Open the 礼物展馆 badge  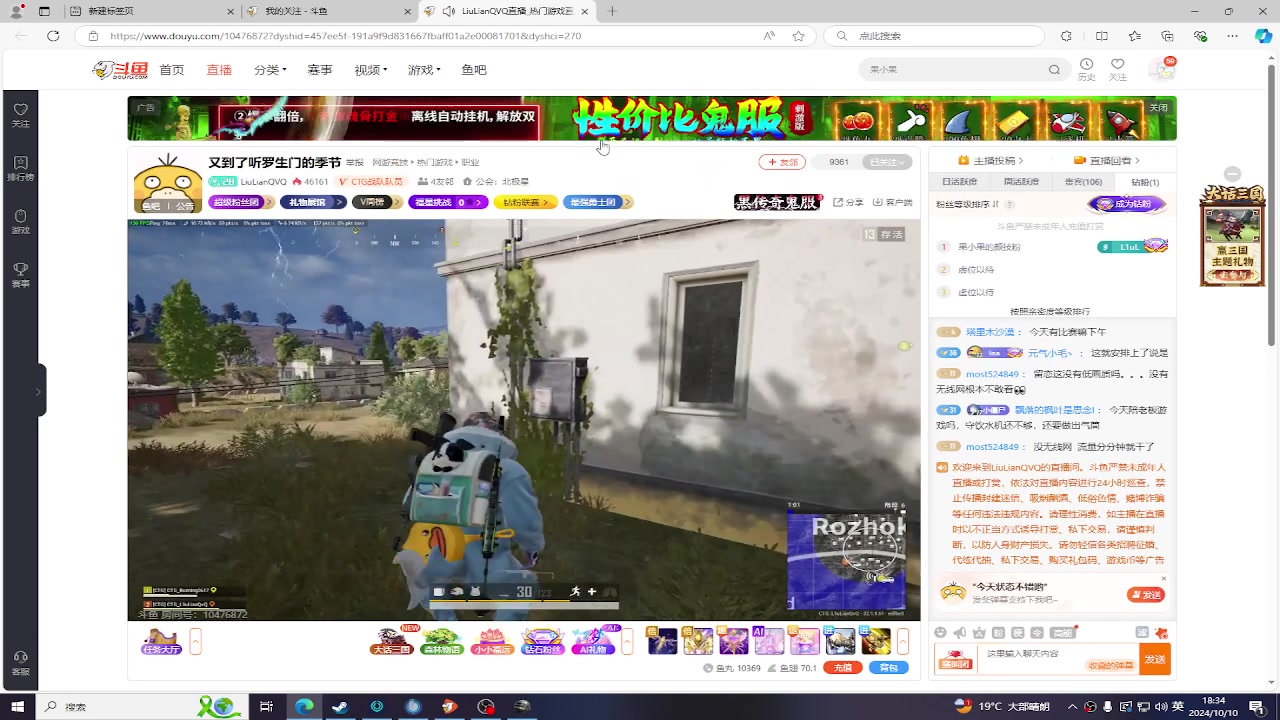pos(312,202)
